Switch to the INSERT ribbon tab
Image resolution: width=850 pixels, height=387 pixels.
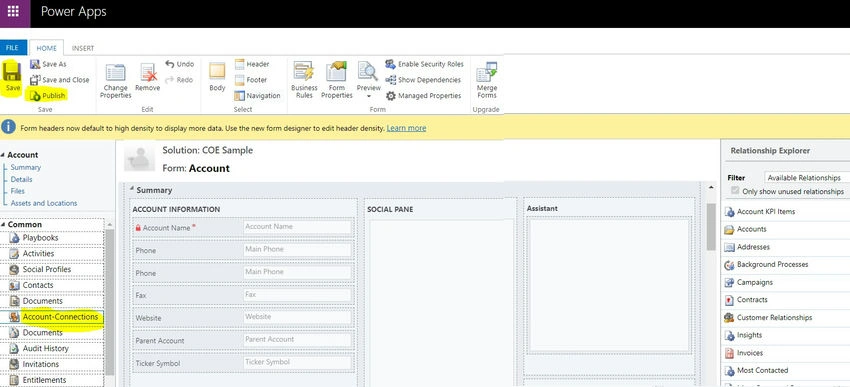tap(83, 48)
